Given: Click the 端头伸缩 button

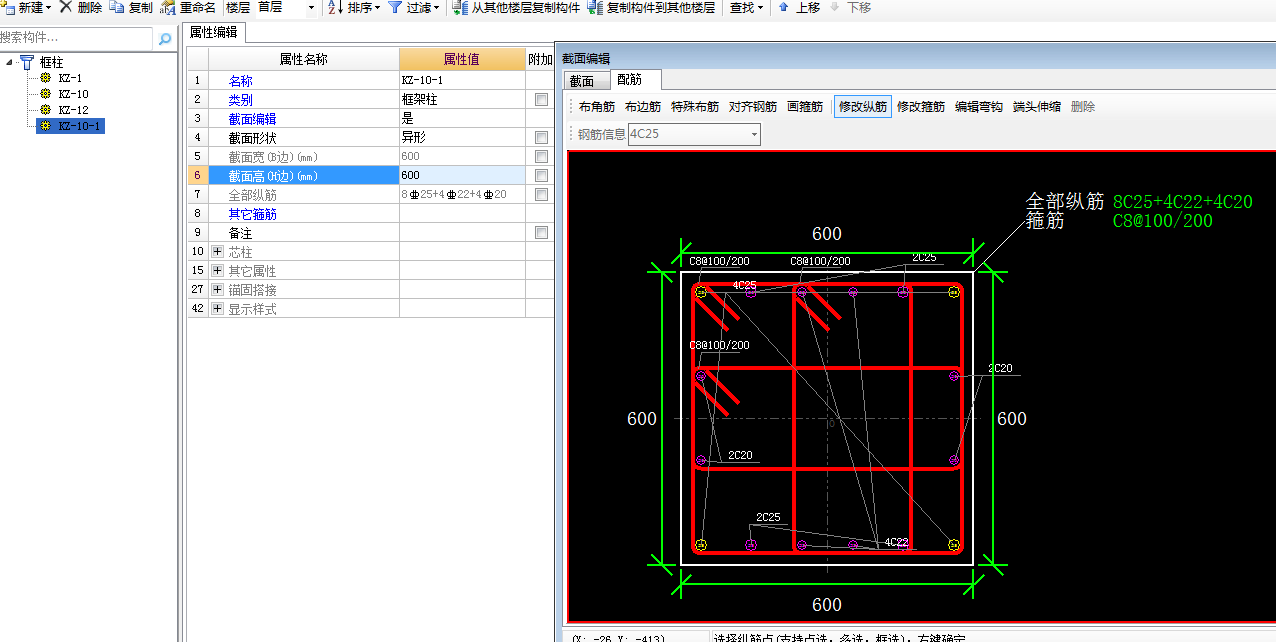Looking at the screenshot, I should tap(1037, 107).
